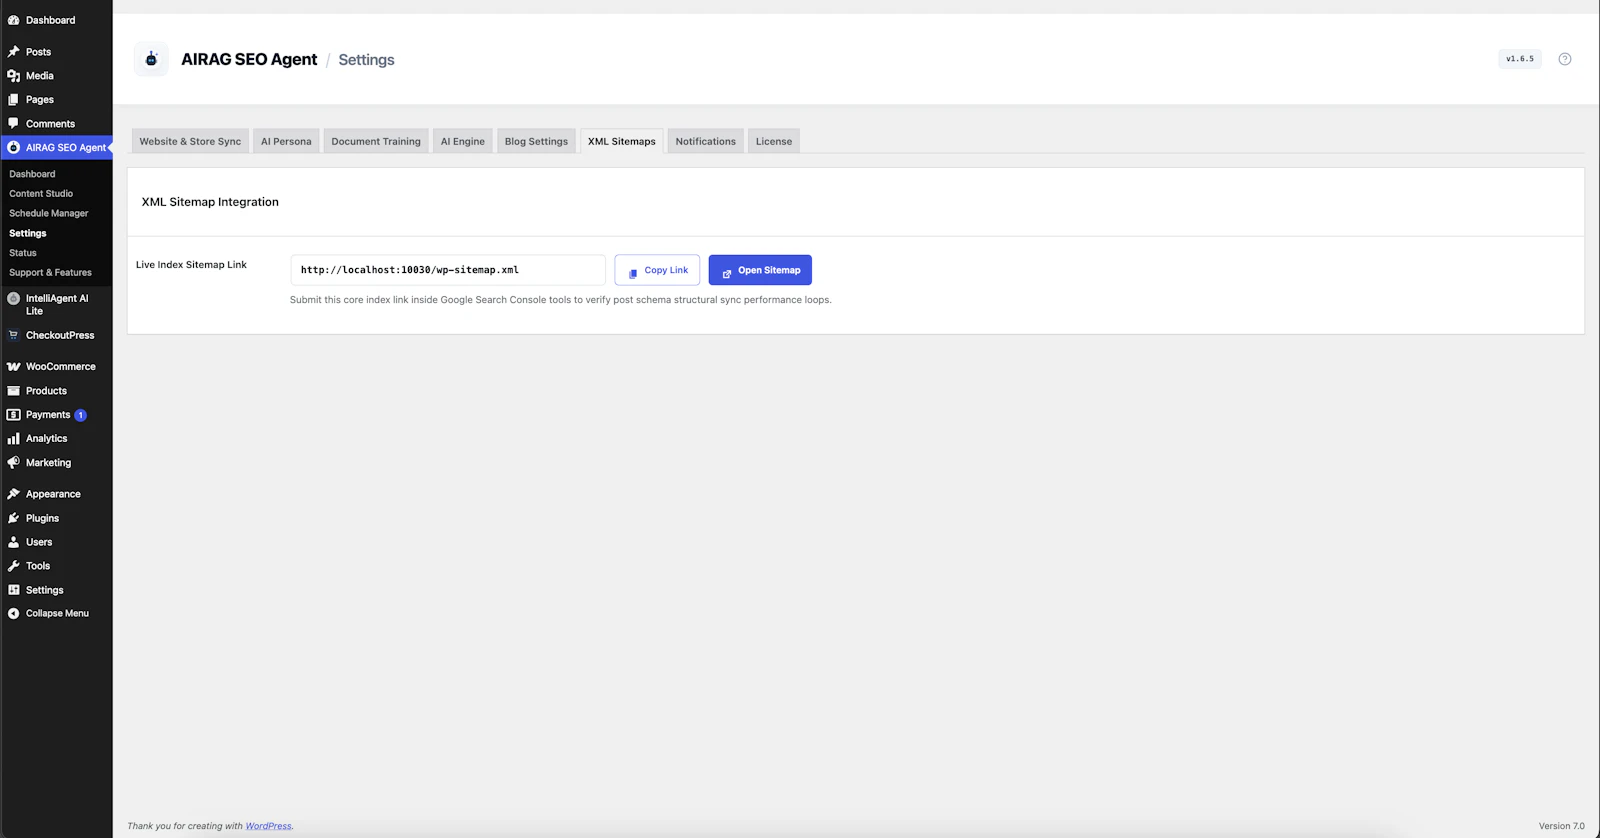
Task: Click the Collapse Menu arrow icon
Action: point(14,613)
